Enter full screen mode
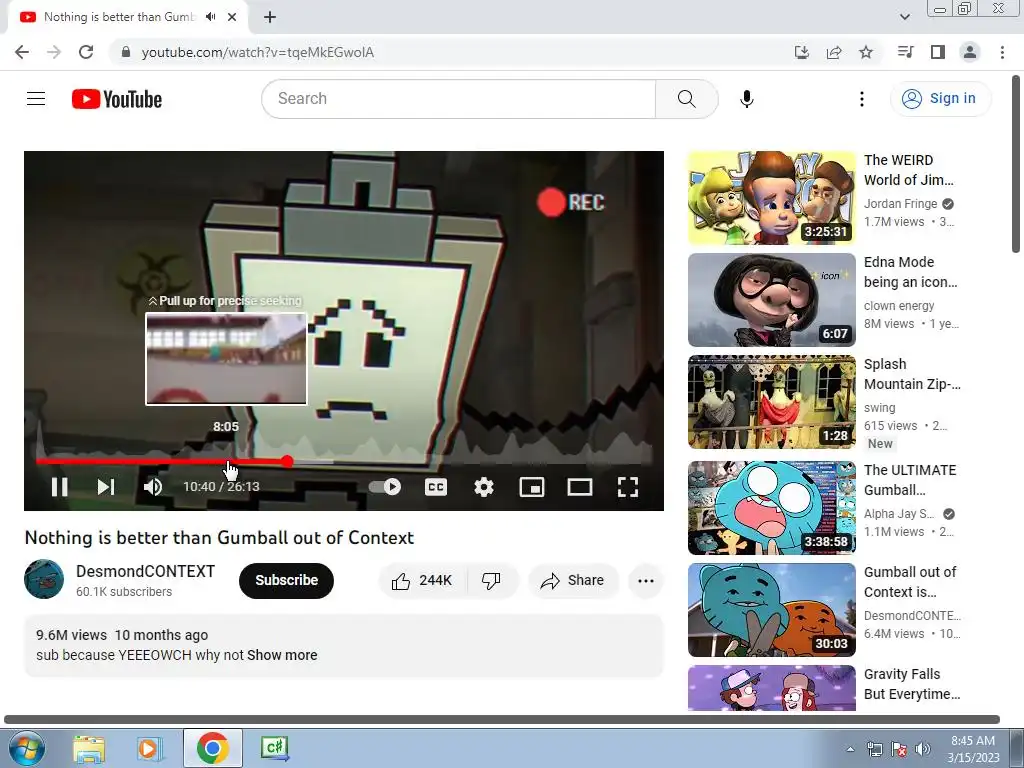The width and height of the screenshot is (1024, 768). 628,487
